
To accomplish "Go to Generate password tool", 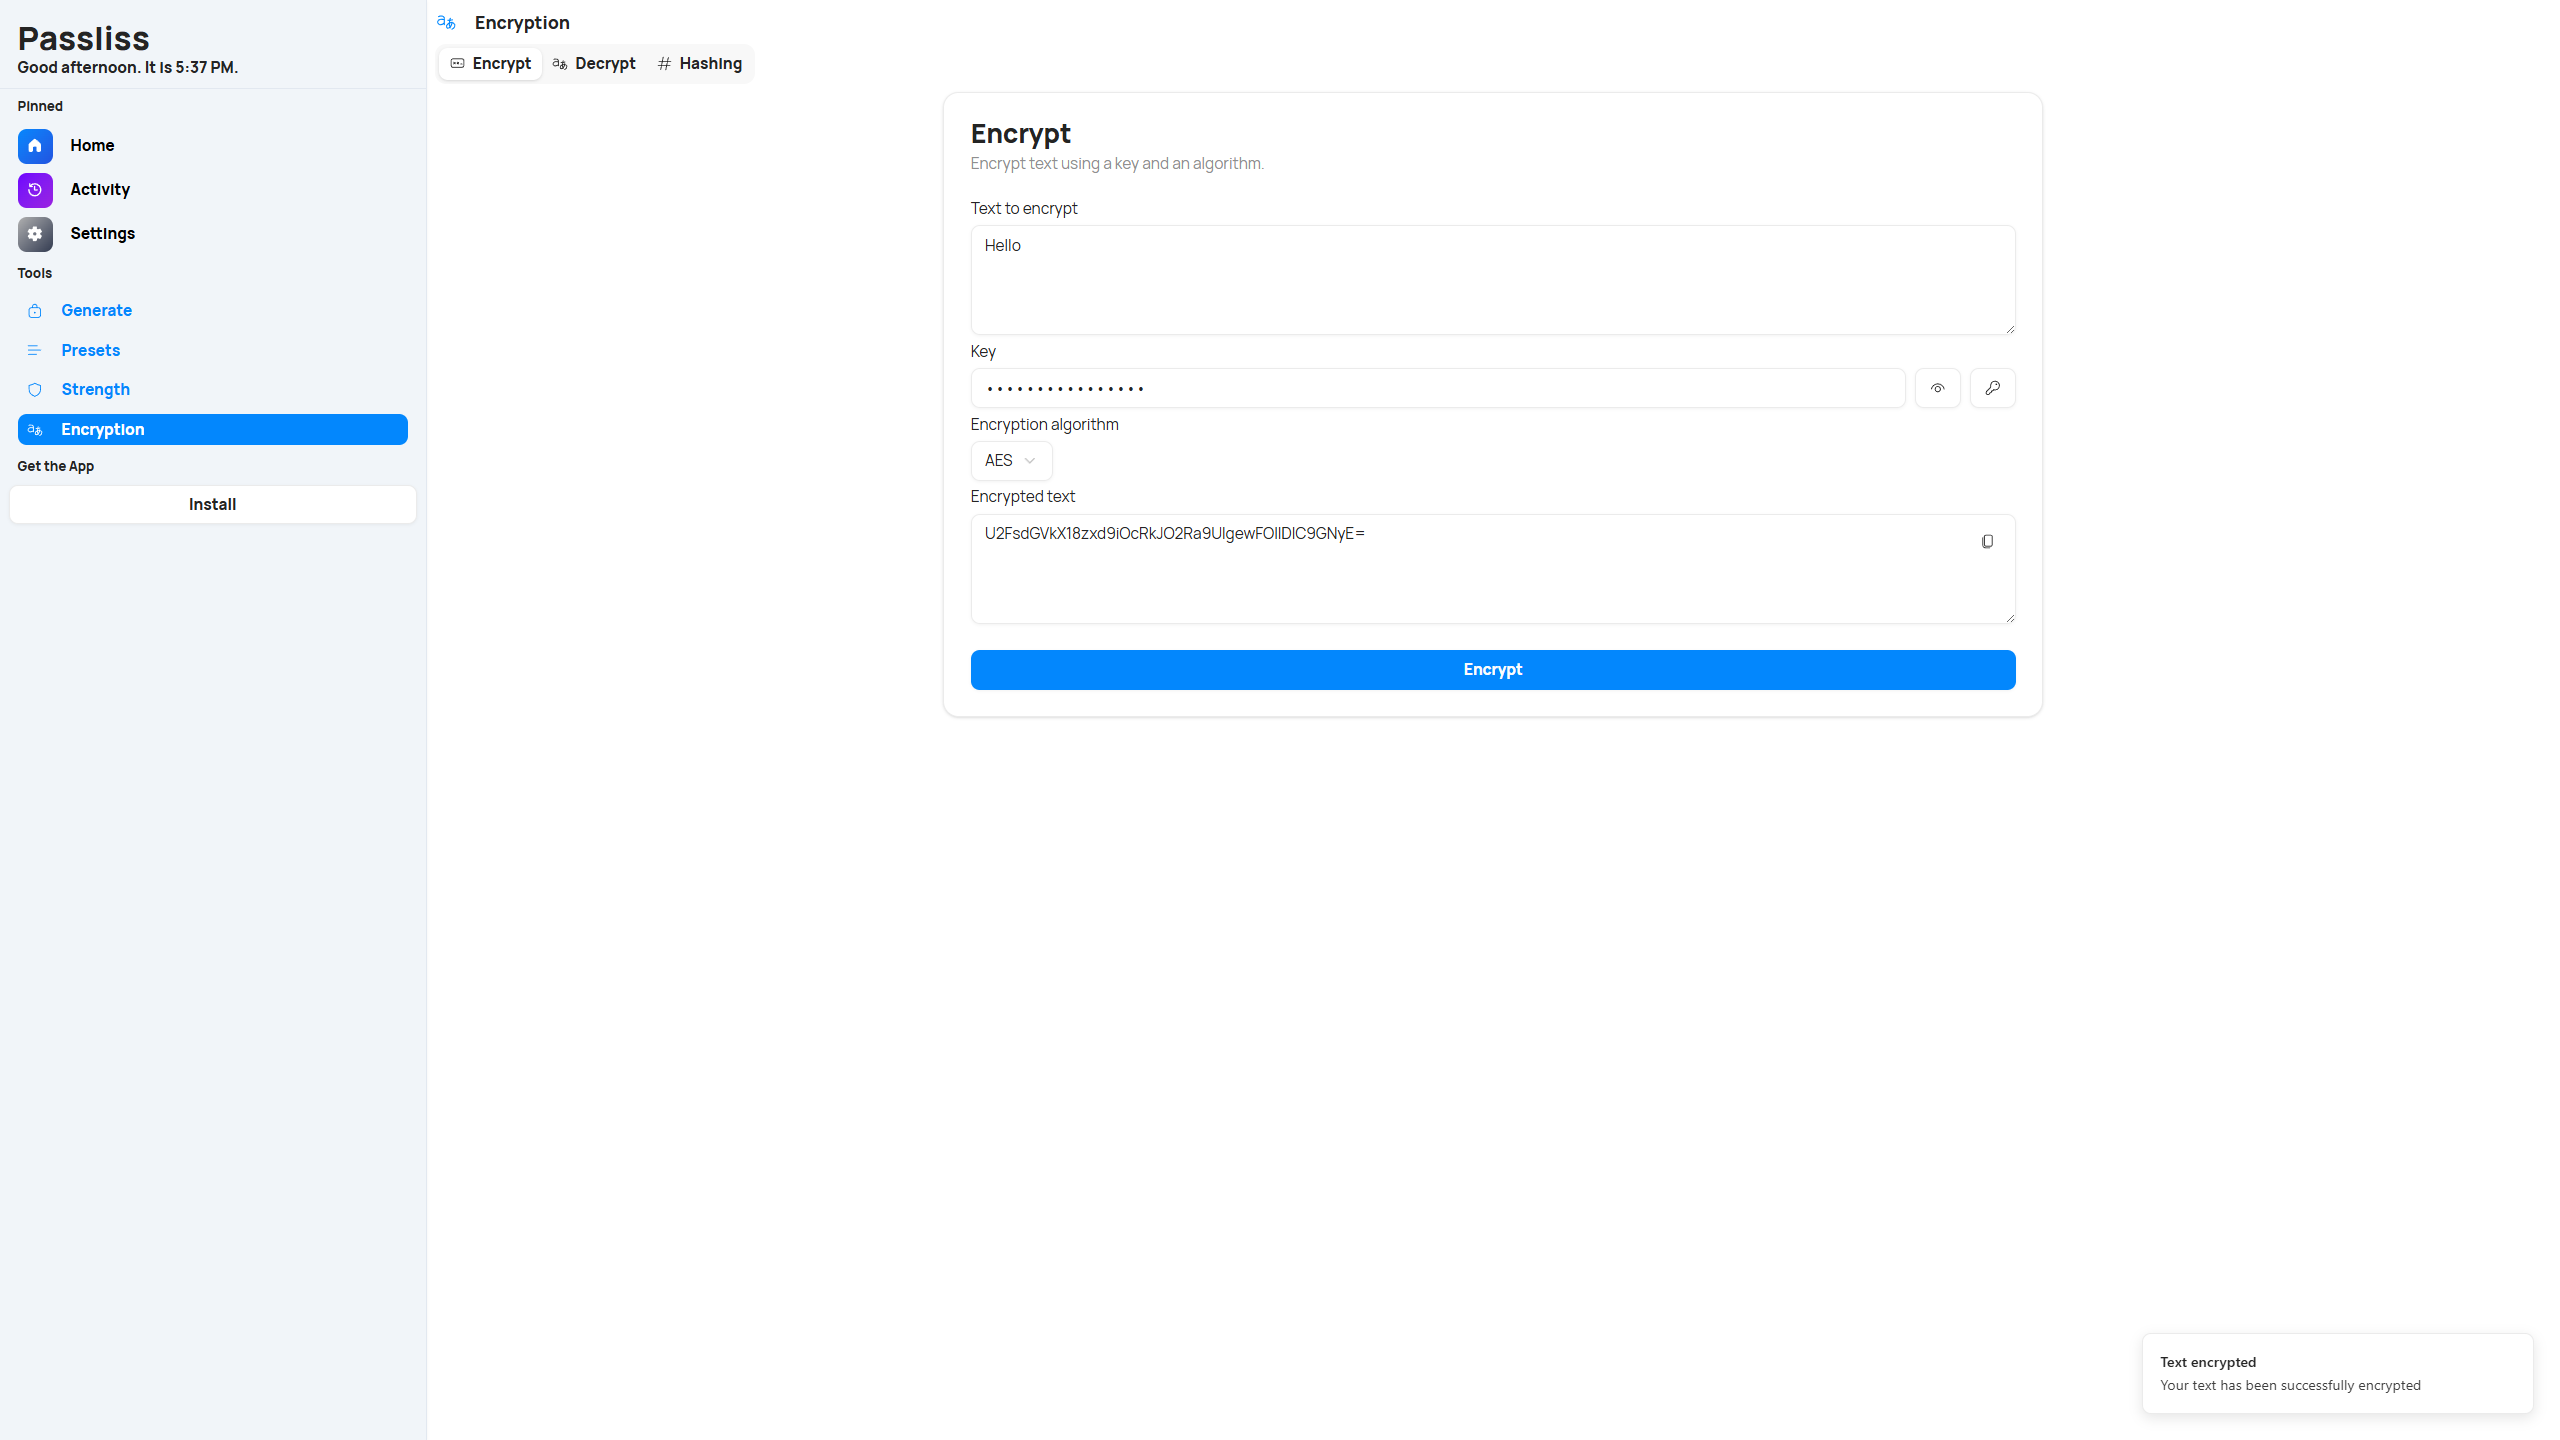I will click(96, 311).
